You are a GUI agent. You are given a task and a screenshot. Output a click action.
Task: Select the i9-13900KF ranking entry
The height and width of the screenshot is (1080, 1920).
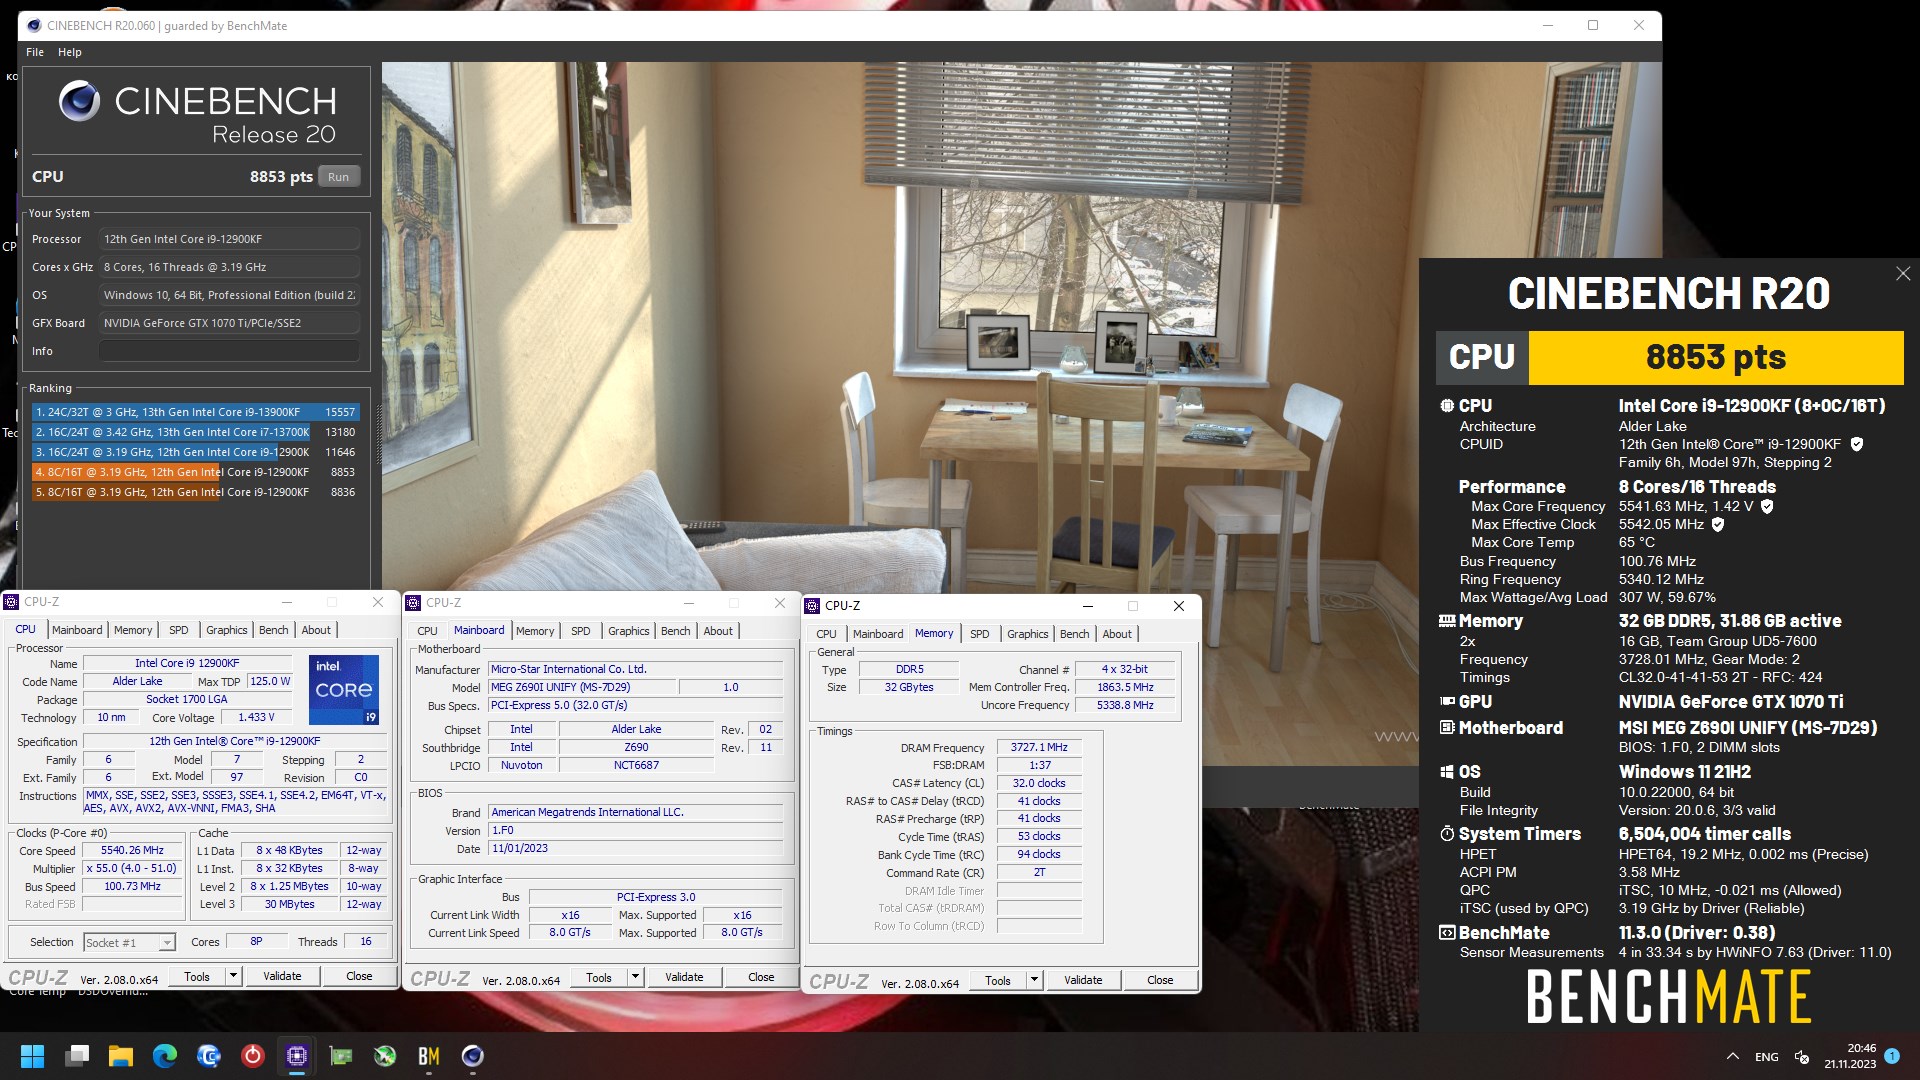tap(195, 412)
